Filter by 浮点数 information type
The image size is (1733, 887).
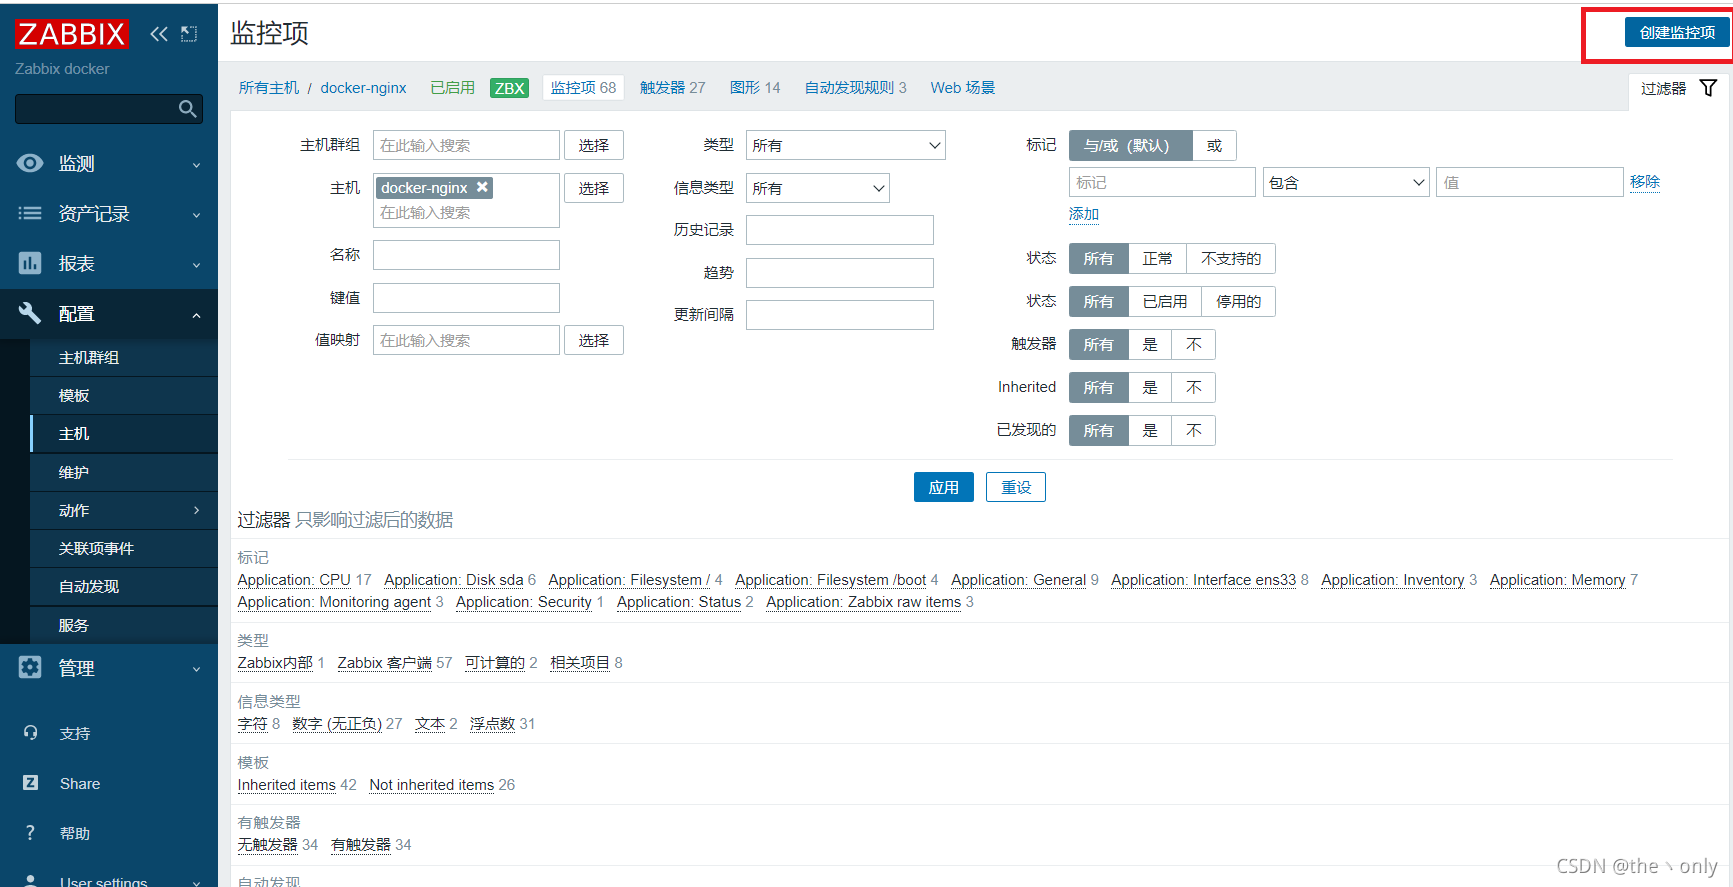[x=493, y=724]
